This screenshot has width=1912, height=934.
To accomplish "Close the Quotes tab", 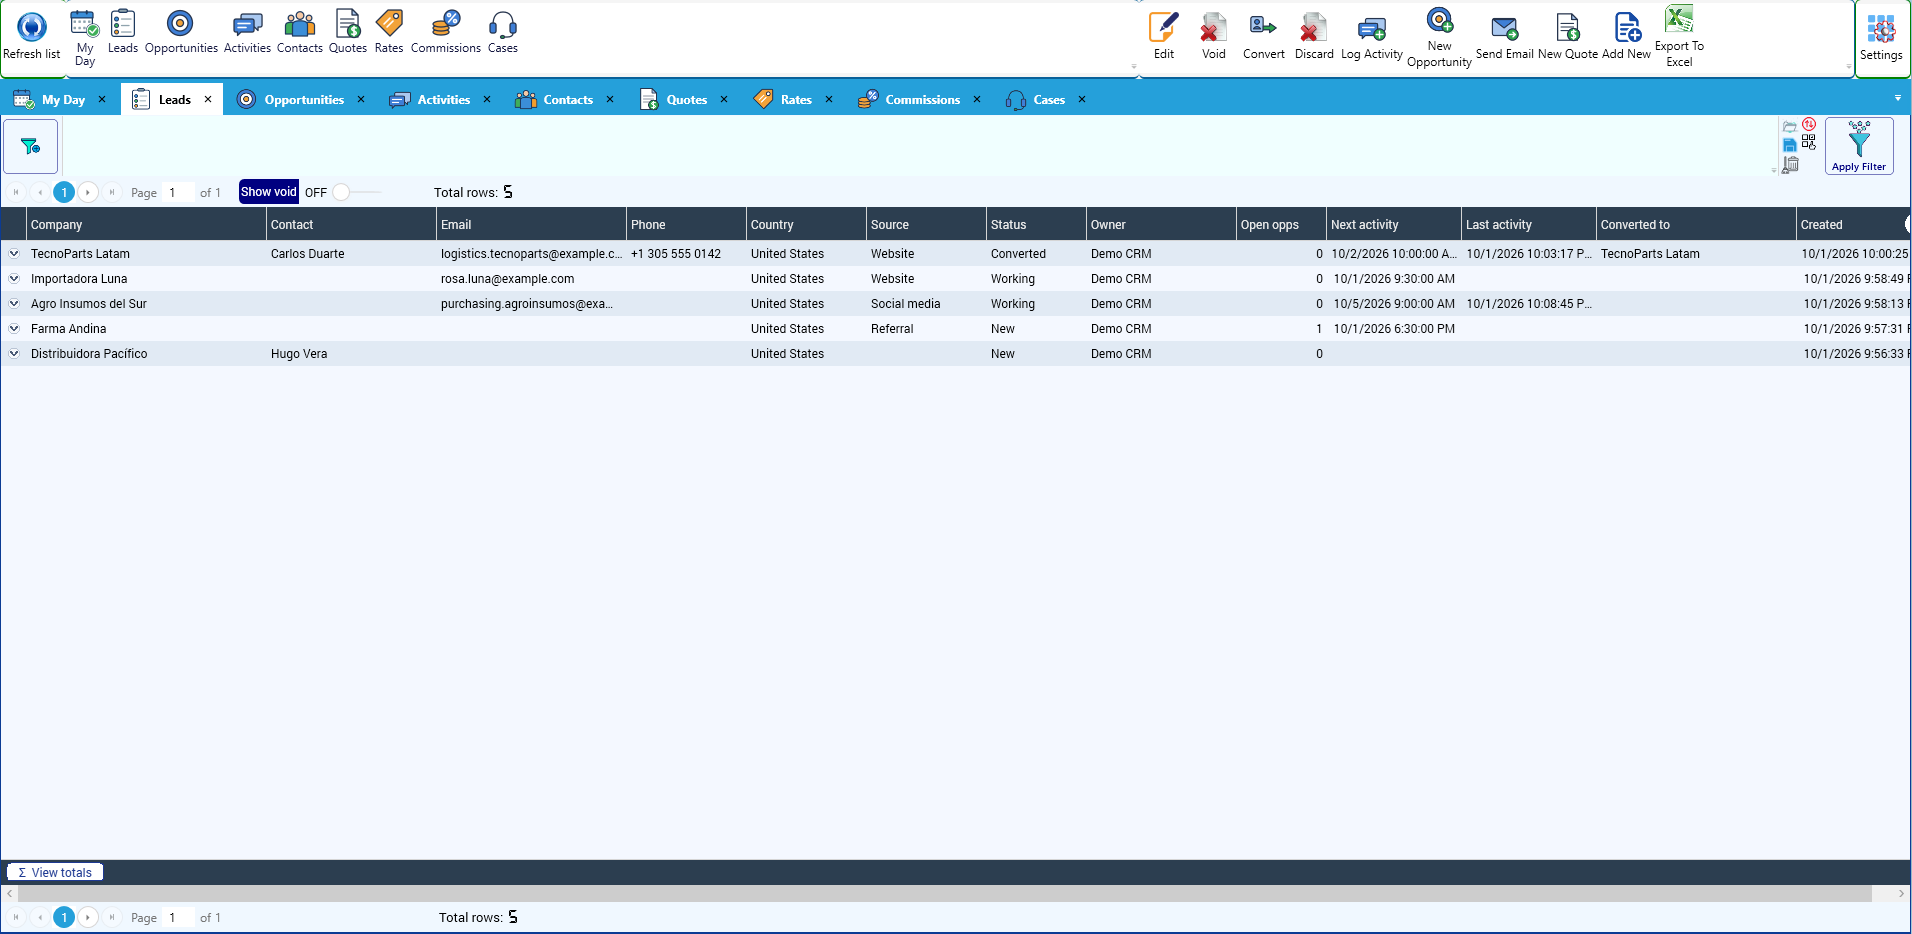I will click(x=724, y=100).
